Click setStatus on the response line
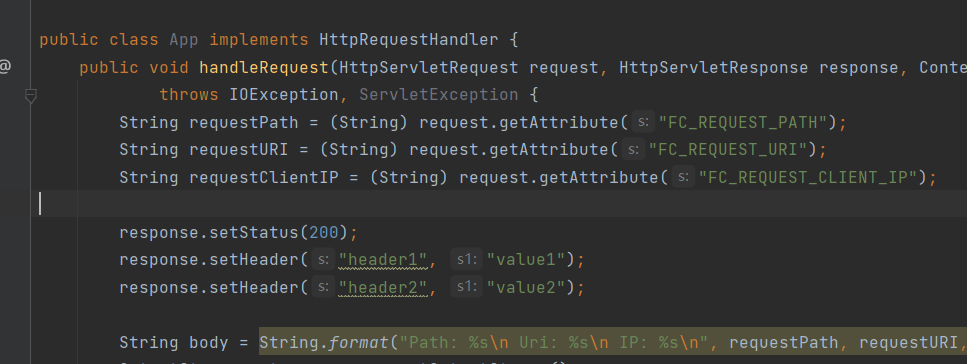 (x=254, y=233)
